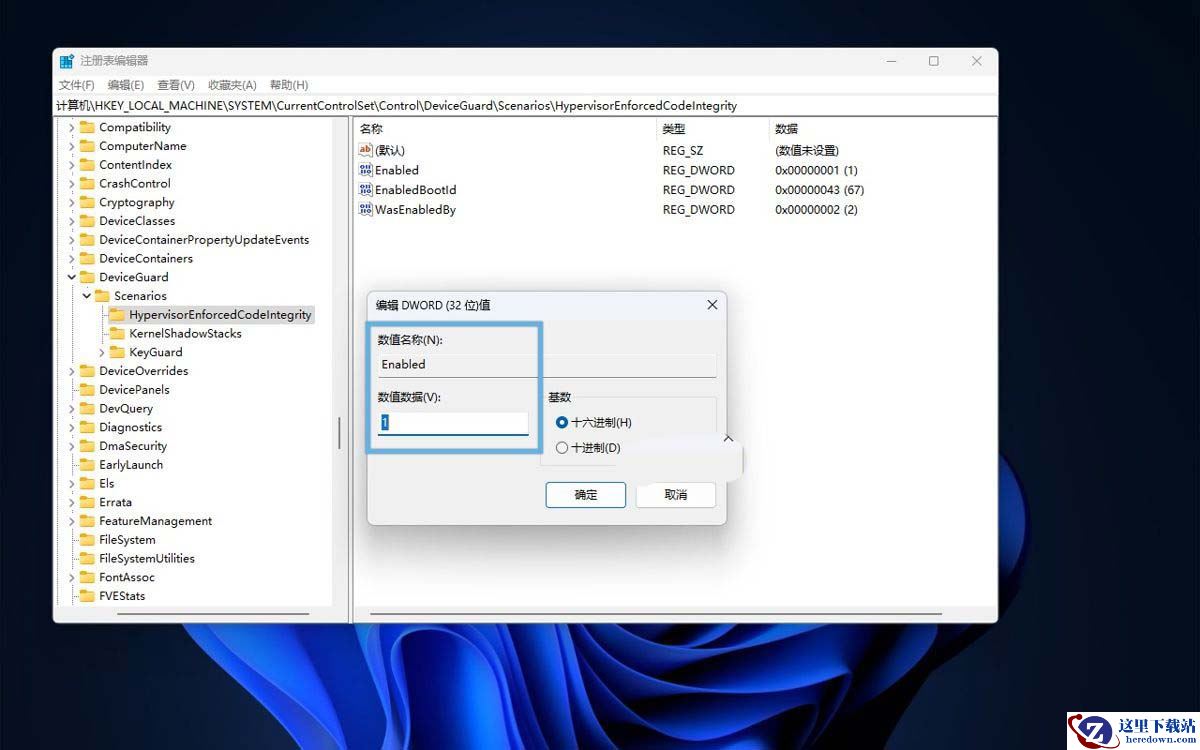This screenshot has width=1200, height=750.
Task: Open the 查看(V) menu
Action: 176,85
